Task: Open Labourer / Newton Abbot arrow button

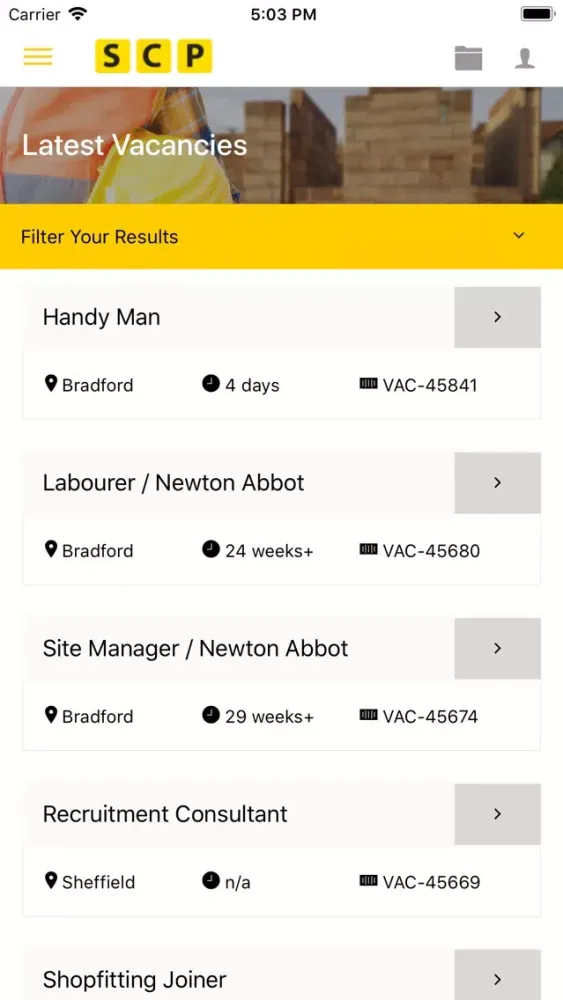Action: pos(497,483)
